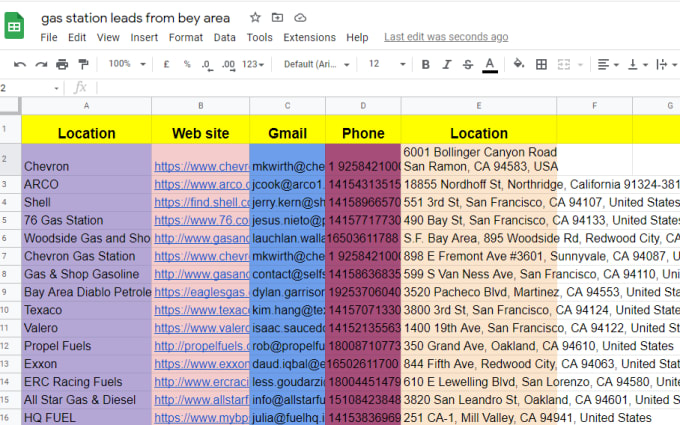Open the ARCO website link
This screenshot has height=425, width=680.
point(201,185)
